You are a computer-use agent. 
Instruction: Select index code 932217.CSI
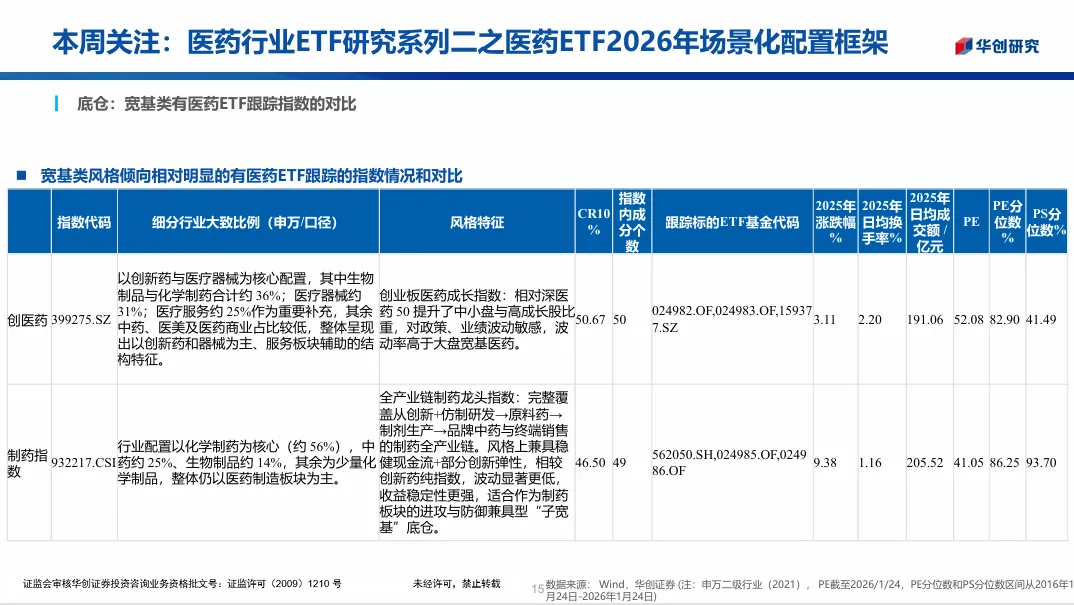pos(84,463)
